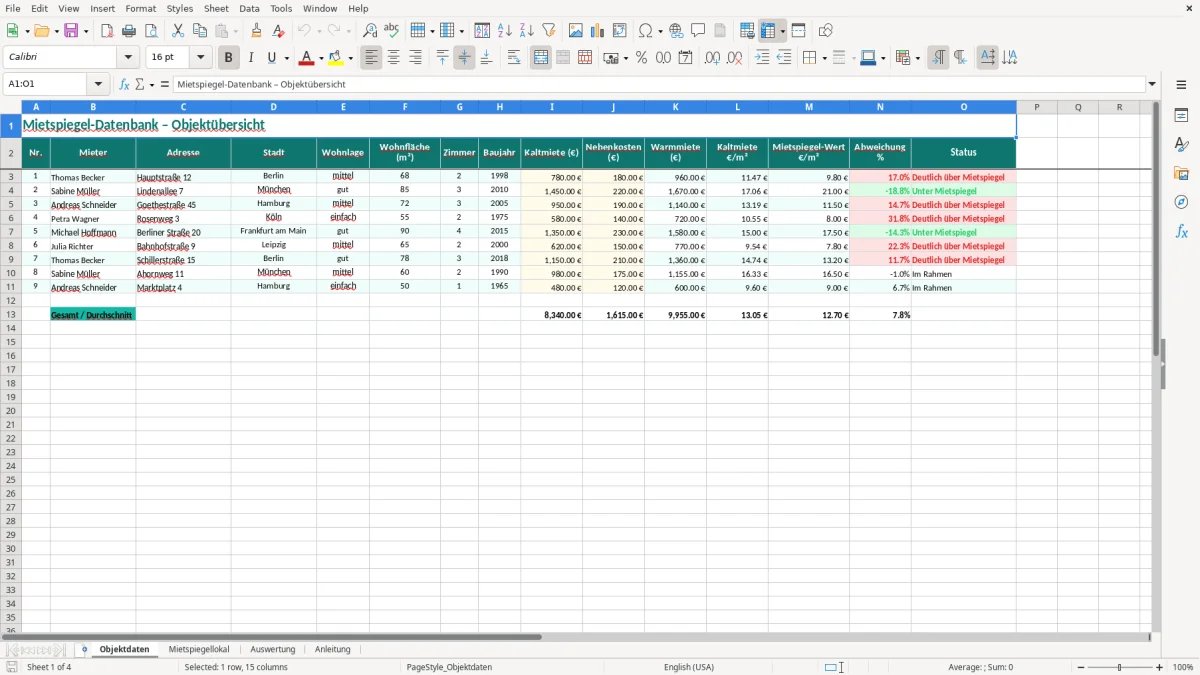Toggle Center Horizontally alignment
Image resolution: width=1200 pixels, height=675 pixels.
click(x=393, y=58)
